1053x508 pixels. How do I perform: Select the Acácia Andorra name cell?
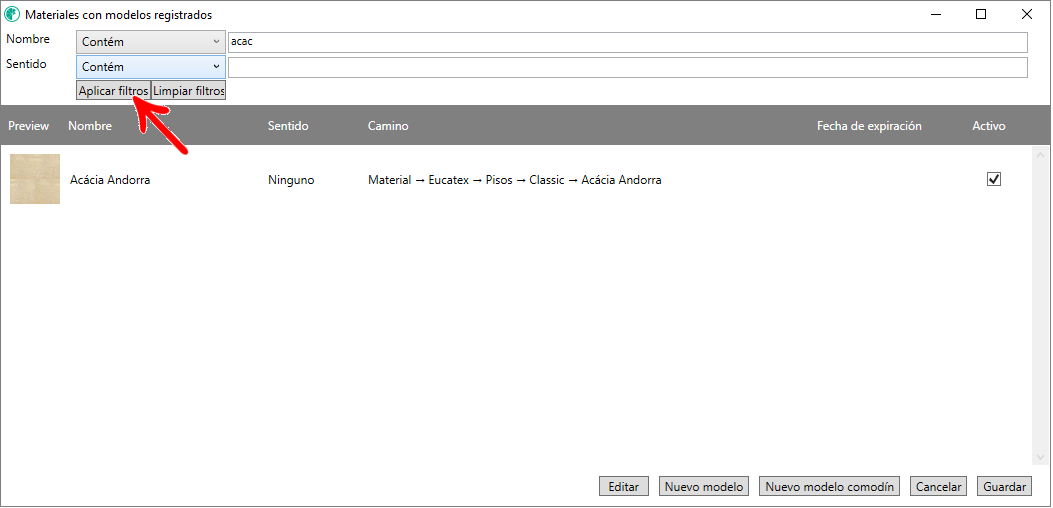(x=110, y=180)
